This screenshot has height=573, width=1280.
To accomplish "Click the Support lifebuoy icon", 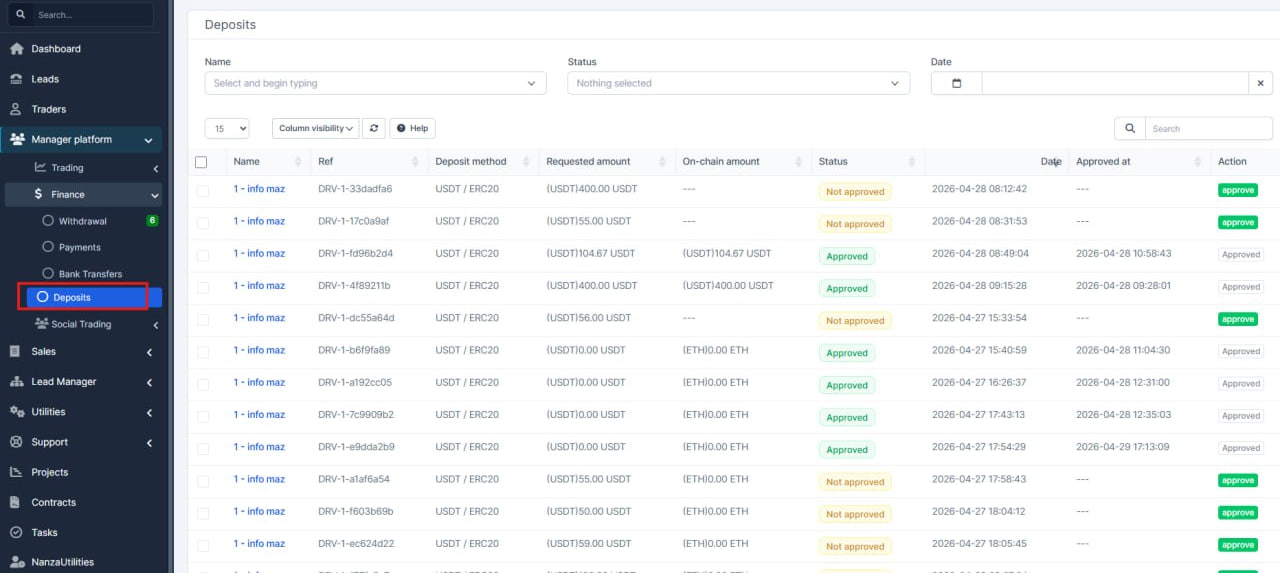I will 16,442.
